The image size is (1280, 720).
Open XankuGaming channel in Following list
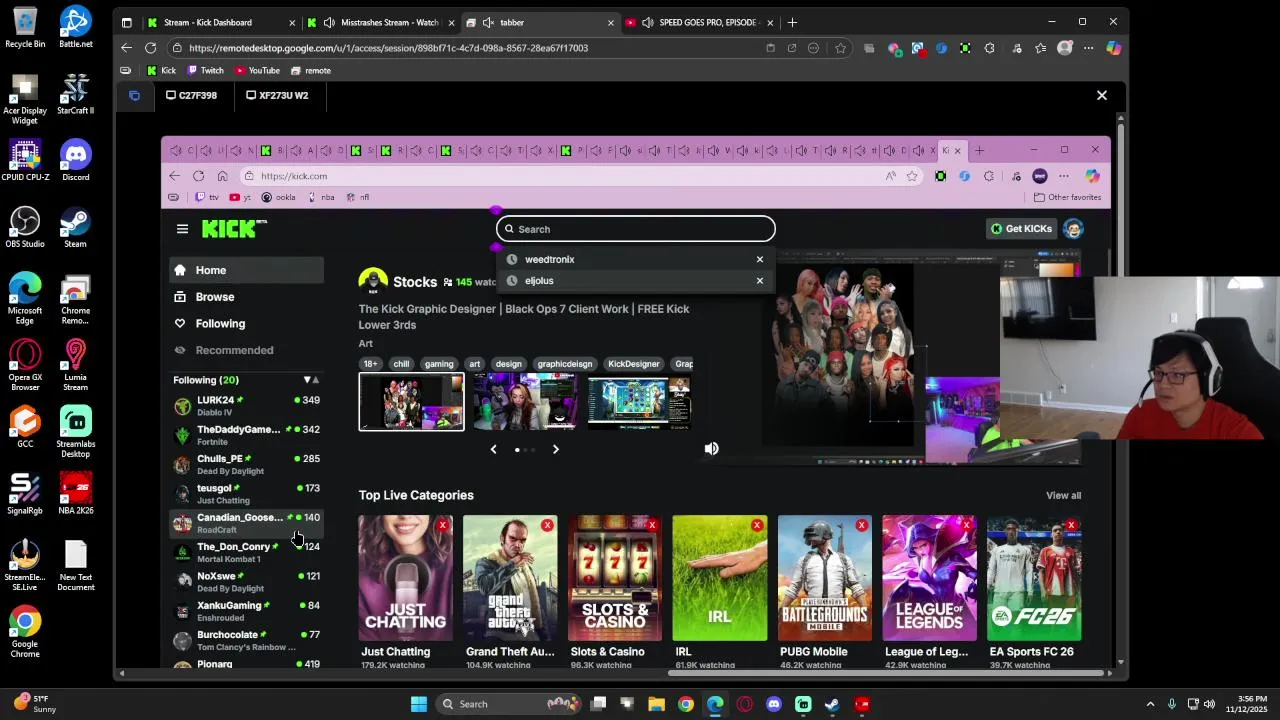tap(246, 611)
